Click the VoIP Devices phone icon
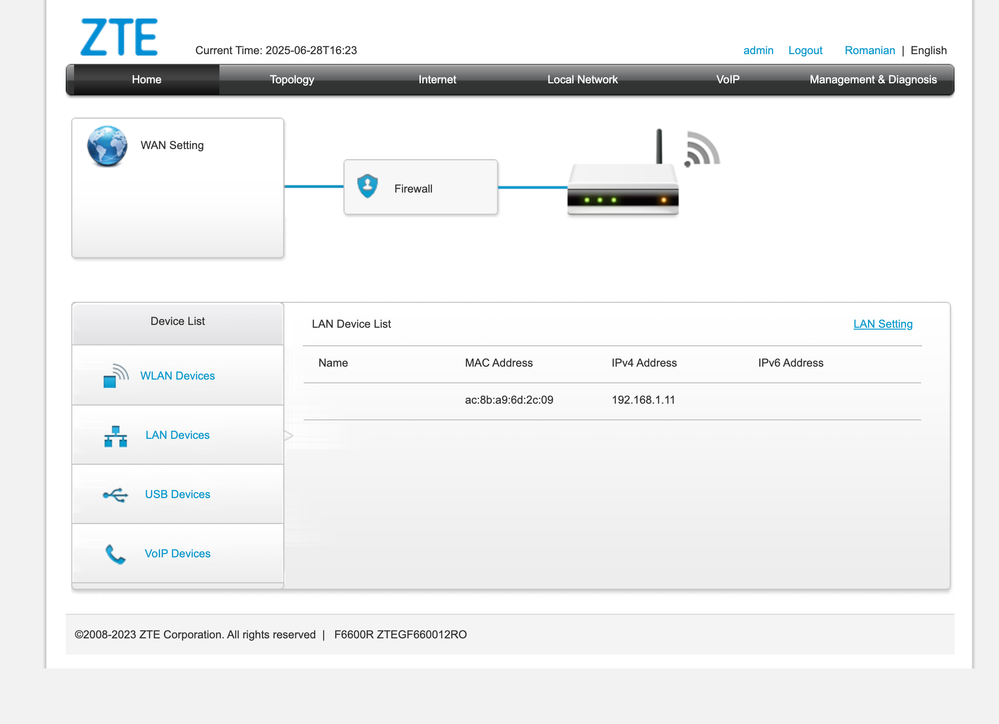The height and width of the screenshot is (724, 999). pyautogui.click(x=116, y=554)
